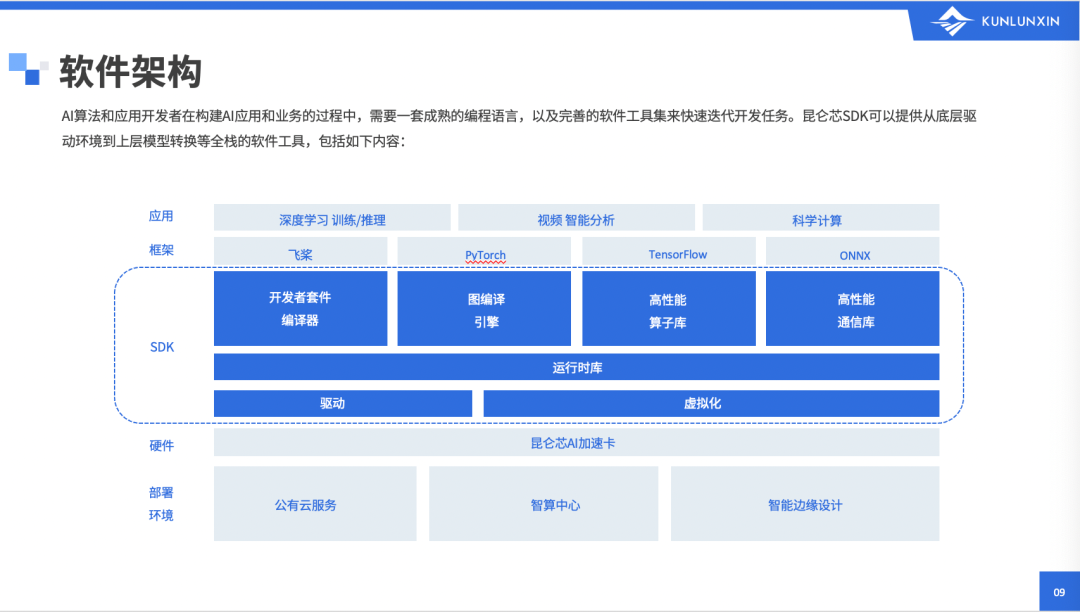Viewport: 1080px width, 612px height.
Task: Select the ONNX framework box
Action: (853, 251)
